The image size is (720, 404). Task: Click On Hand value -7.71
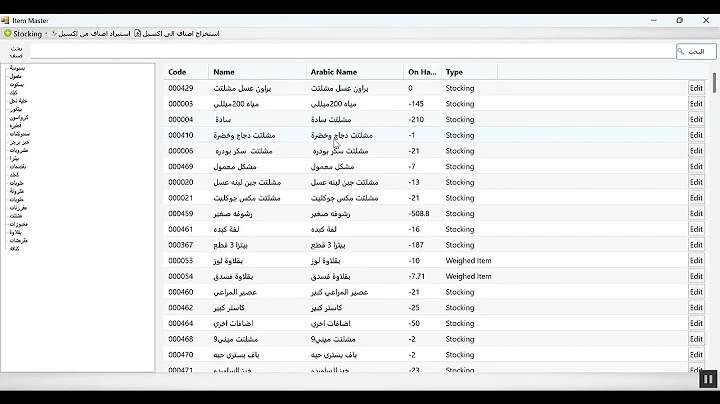(416, 276)
